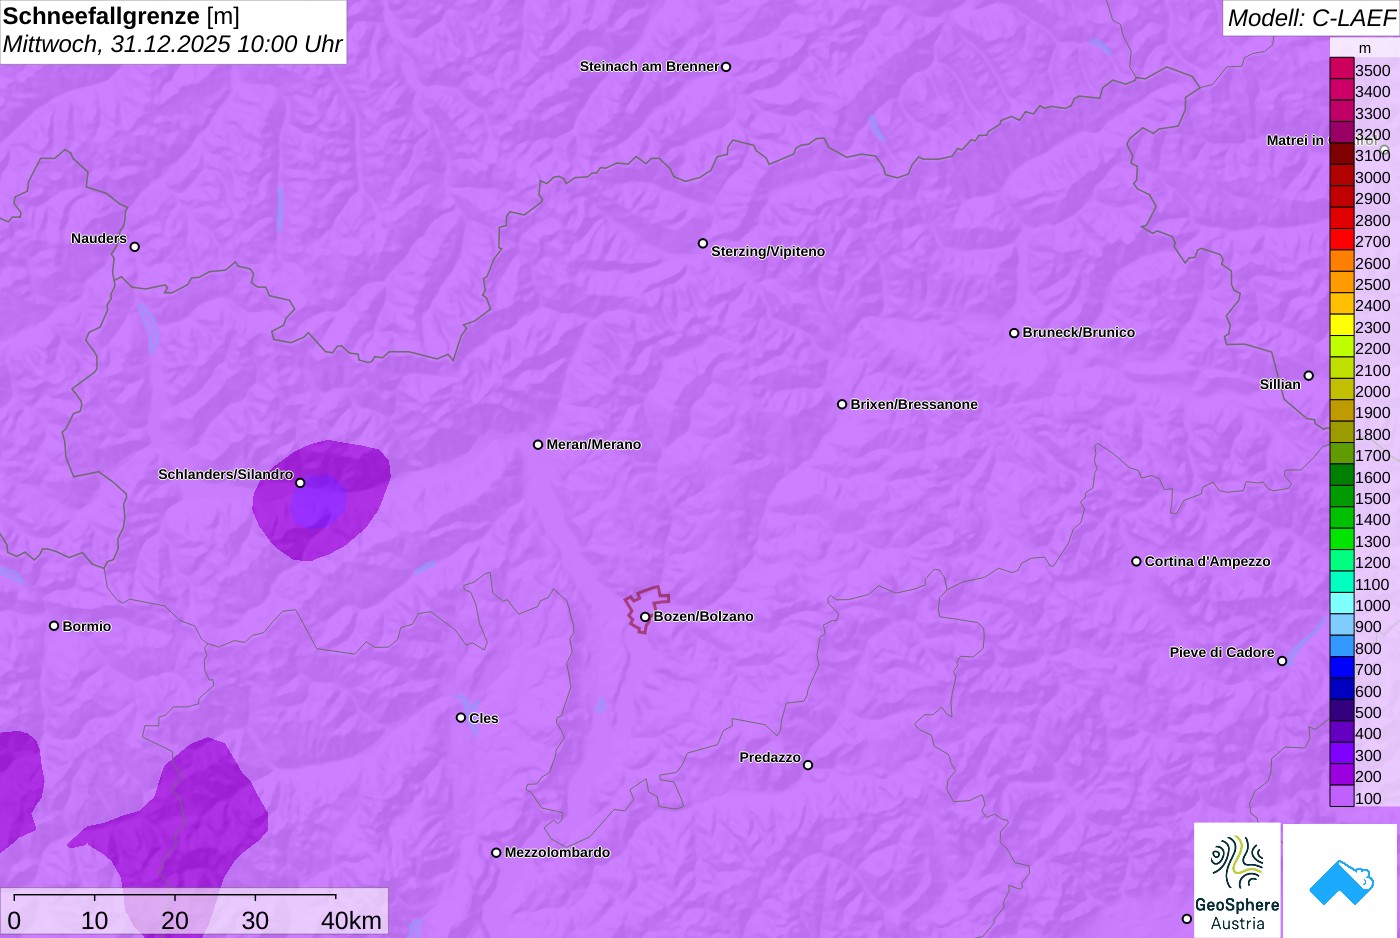Click the 1500 m green legend swatch
The image size is (1400, 938).
tap(1342, 497)
